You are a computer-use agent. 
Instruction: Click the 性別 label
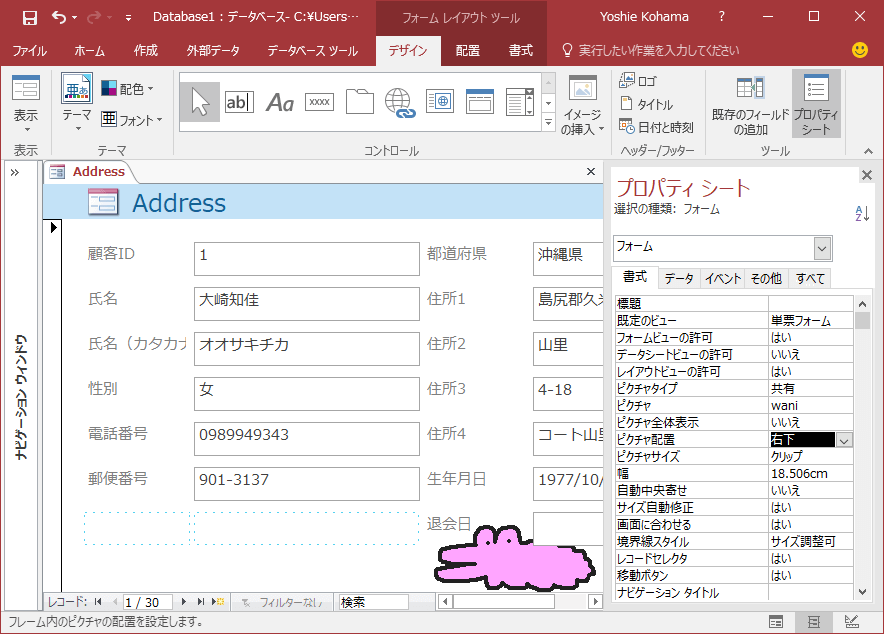[x=103, y=388]
